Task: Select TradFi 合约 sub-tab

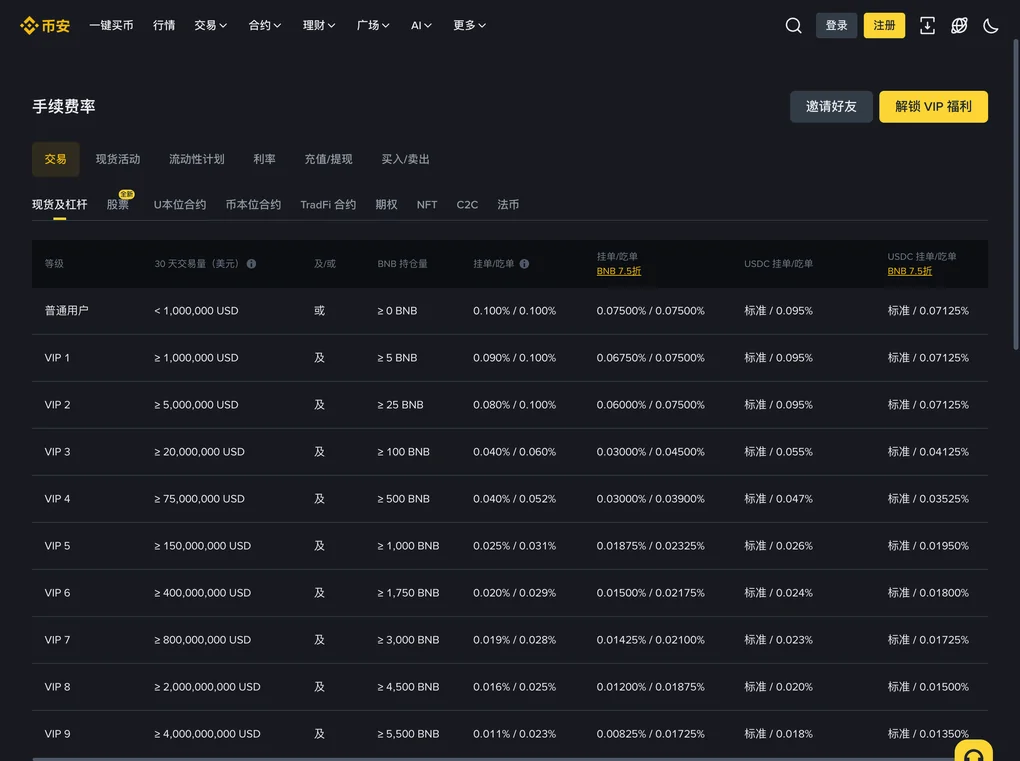Action: [x=328, y=205]
